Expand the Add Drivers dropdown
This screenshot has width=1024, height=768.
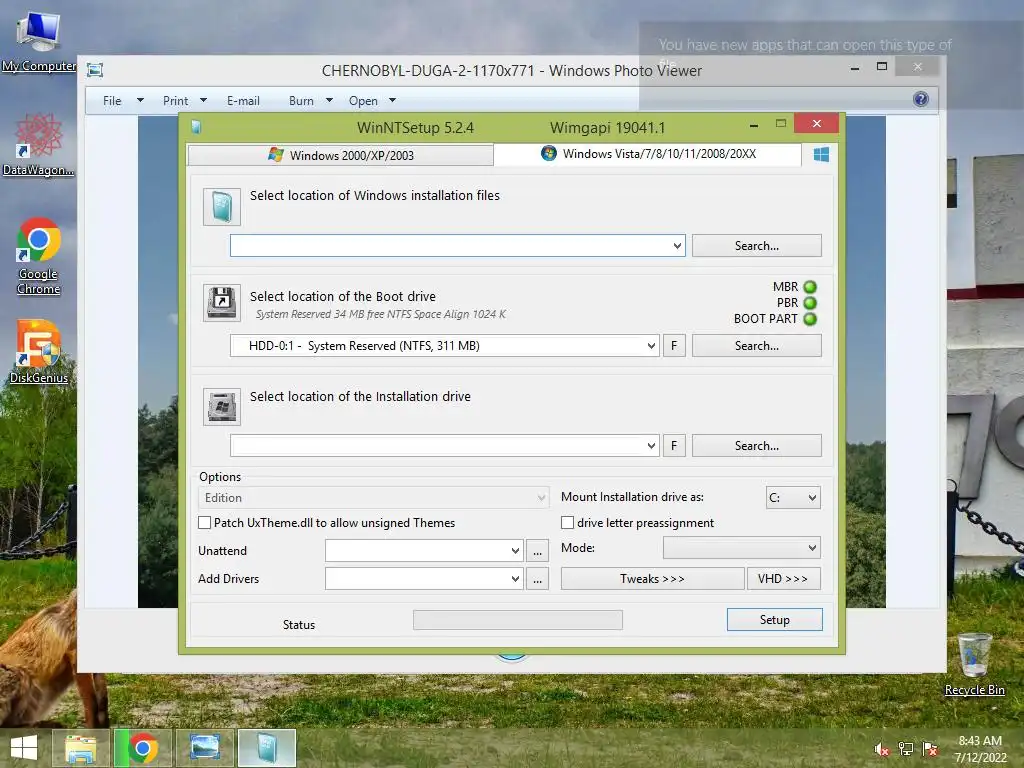pyautogui.click(x=515, y=579)
